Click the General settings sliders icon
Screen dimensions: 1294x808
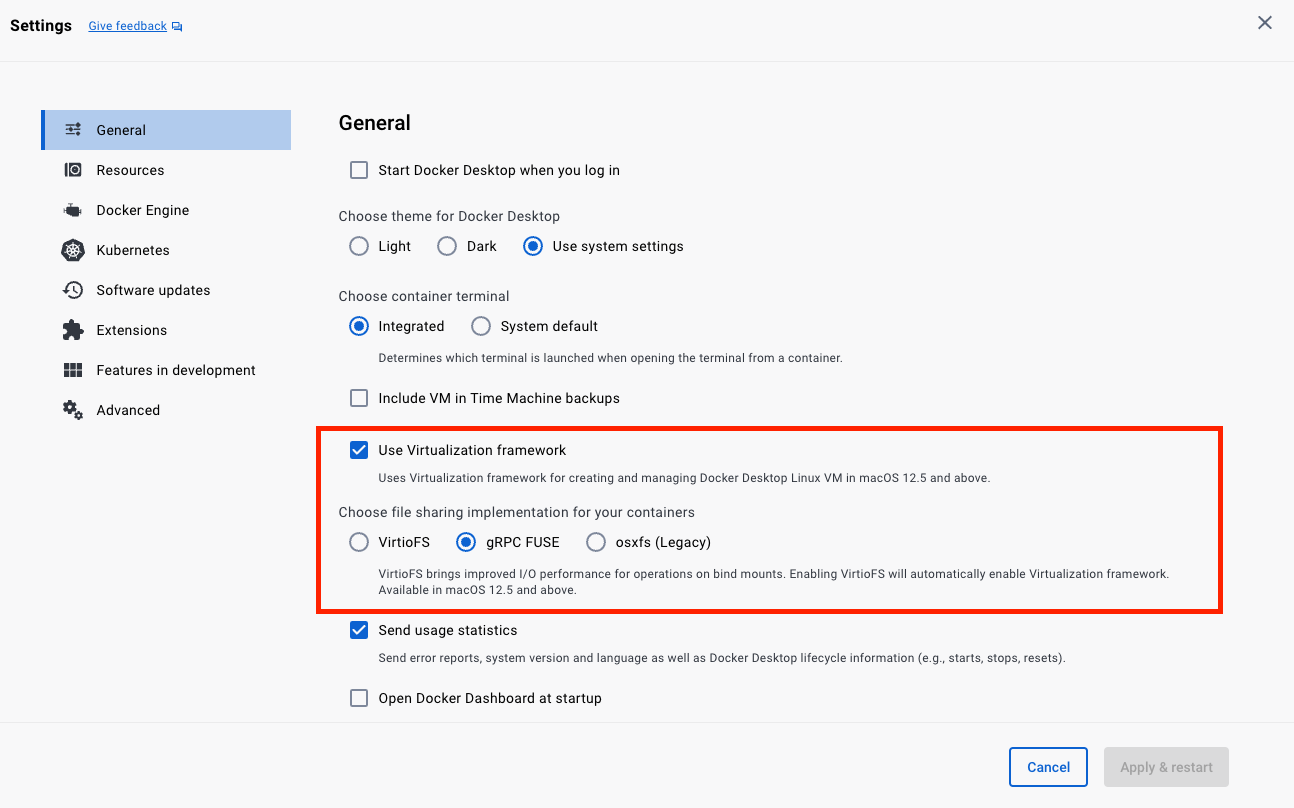click(x=72, y=129)
